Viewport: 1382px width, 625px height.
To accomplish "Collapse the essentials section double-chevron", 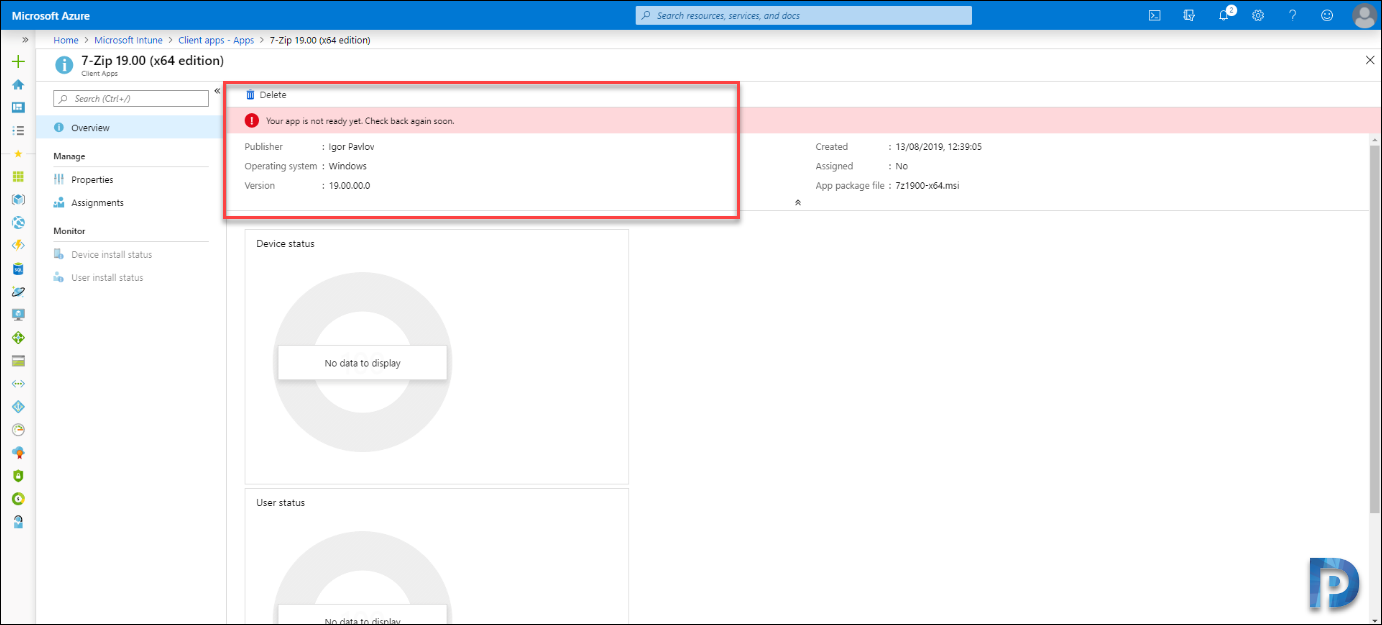I will tap(797, 202).
